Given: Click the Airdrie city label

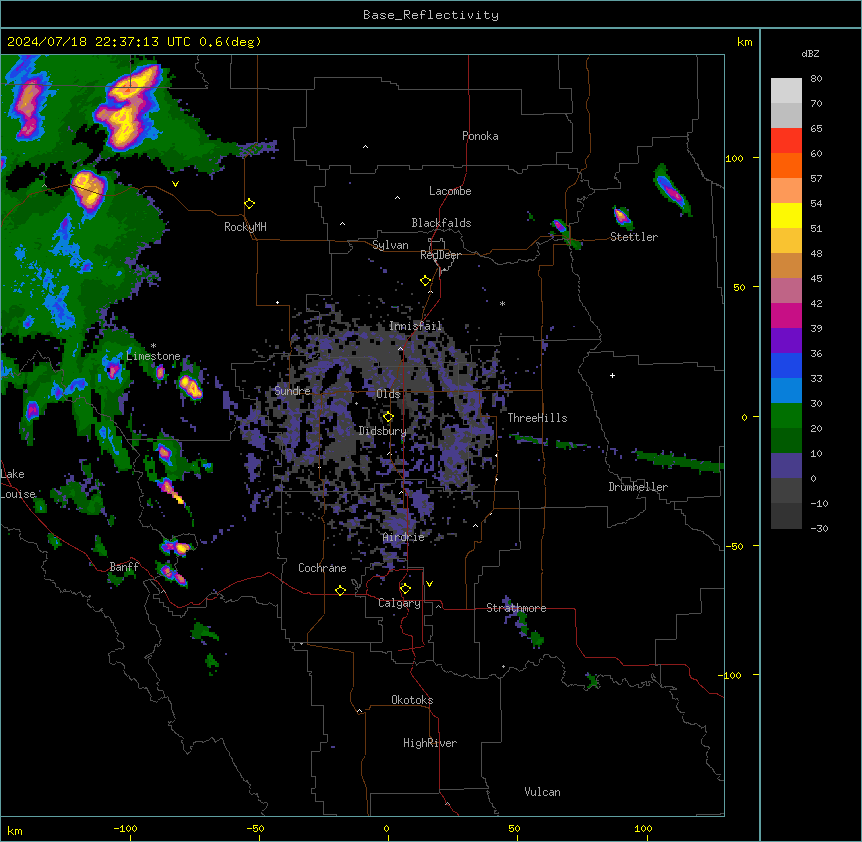Looking at the screenshot, I should click(x=404, y=537).
